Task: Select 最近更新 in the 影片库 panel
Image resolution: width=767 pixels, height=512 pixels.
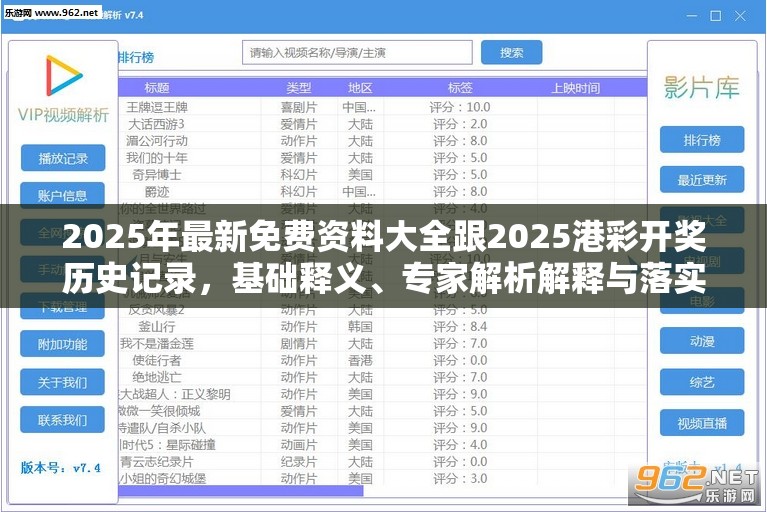Action: (x=702, y=179)
